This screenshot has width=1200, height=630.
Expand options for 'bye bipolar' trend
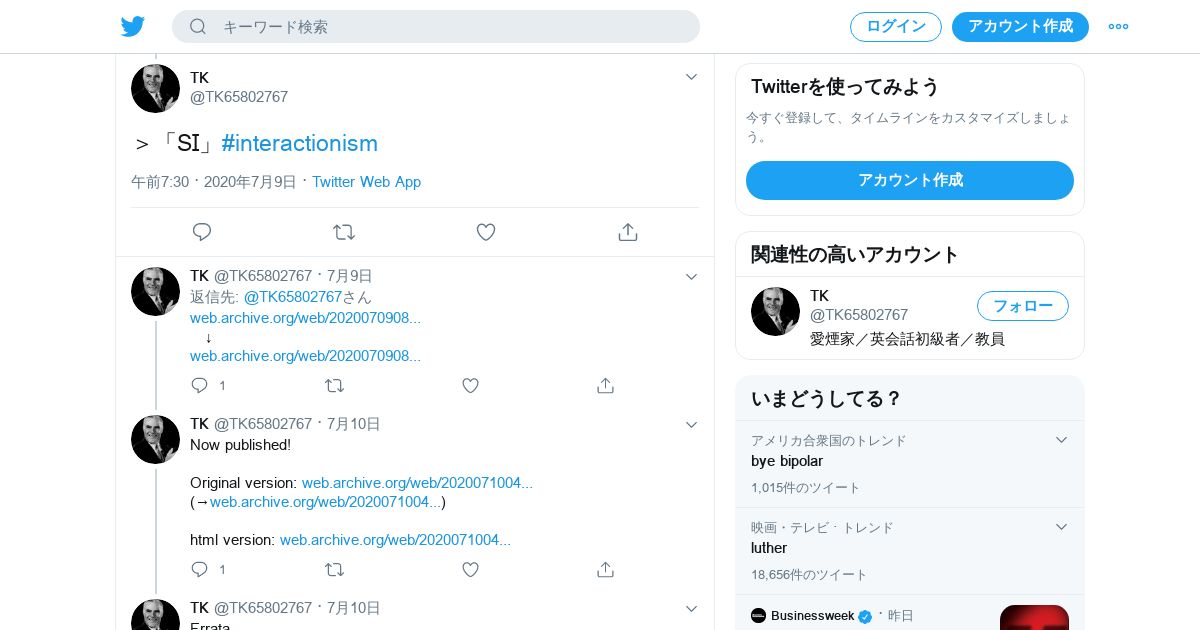(x=1061, y=440)
